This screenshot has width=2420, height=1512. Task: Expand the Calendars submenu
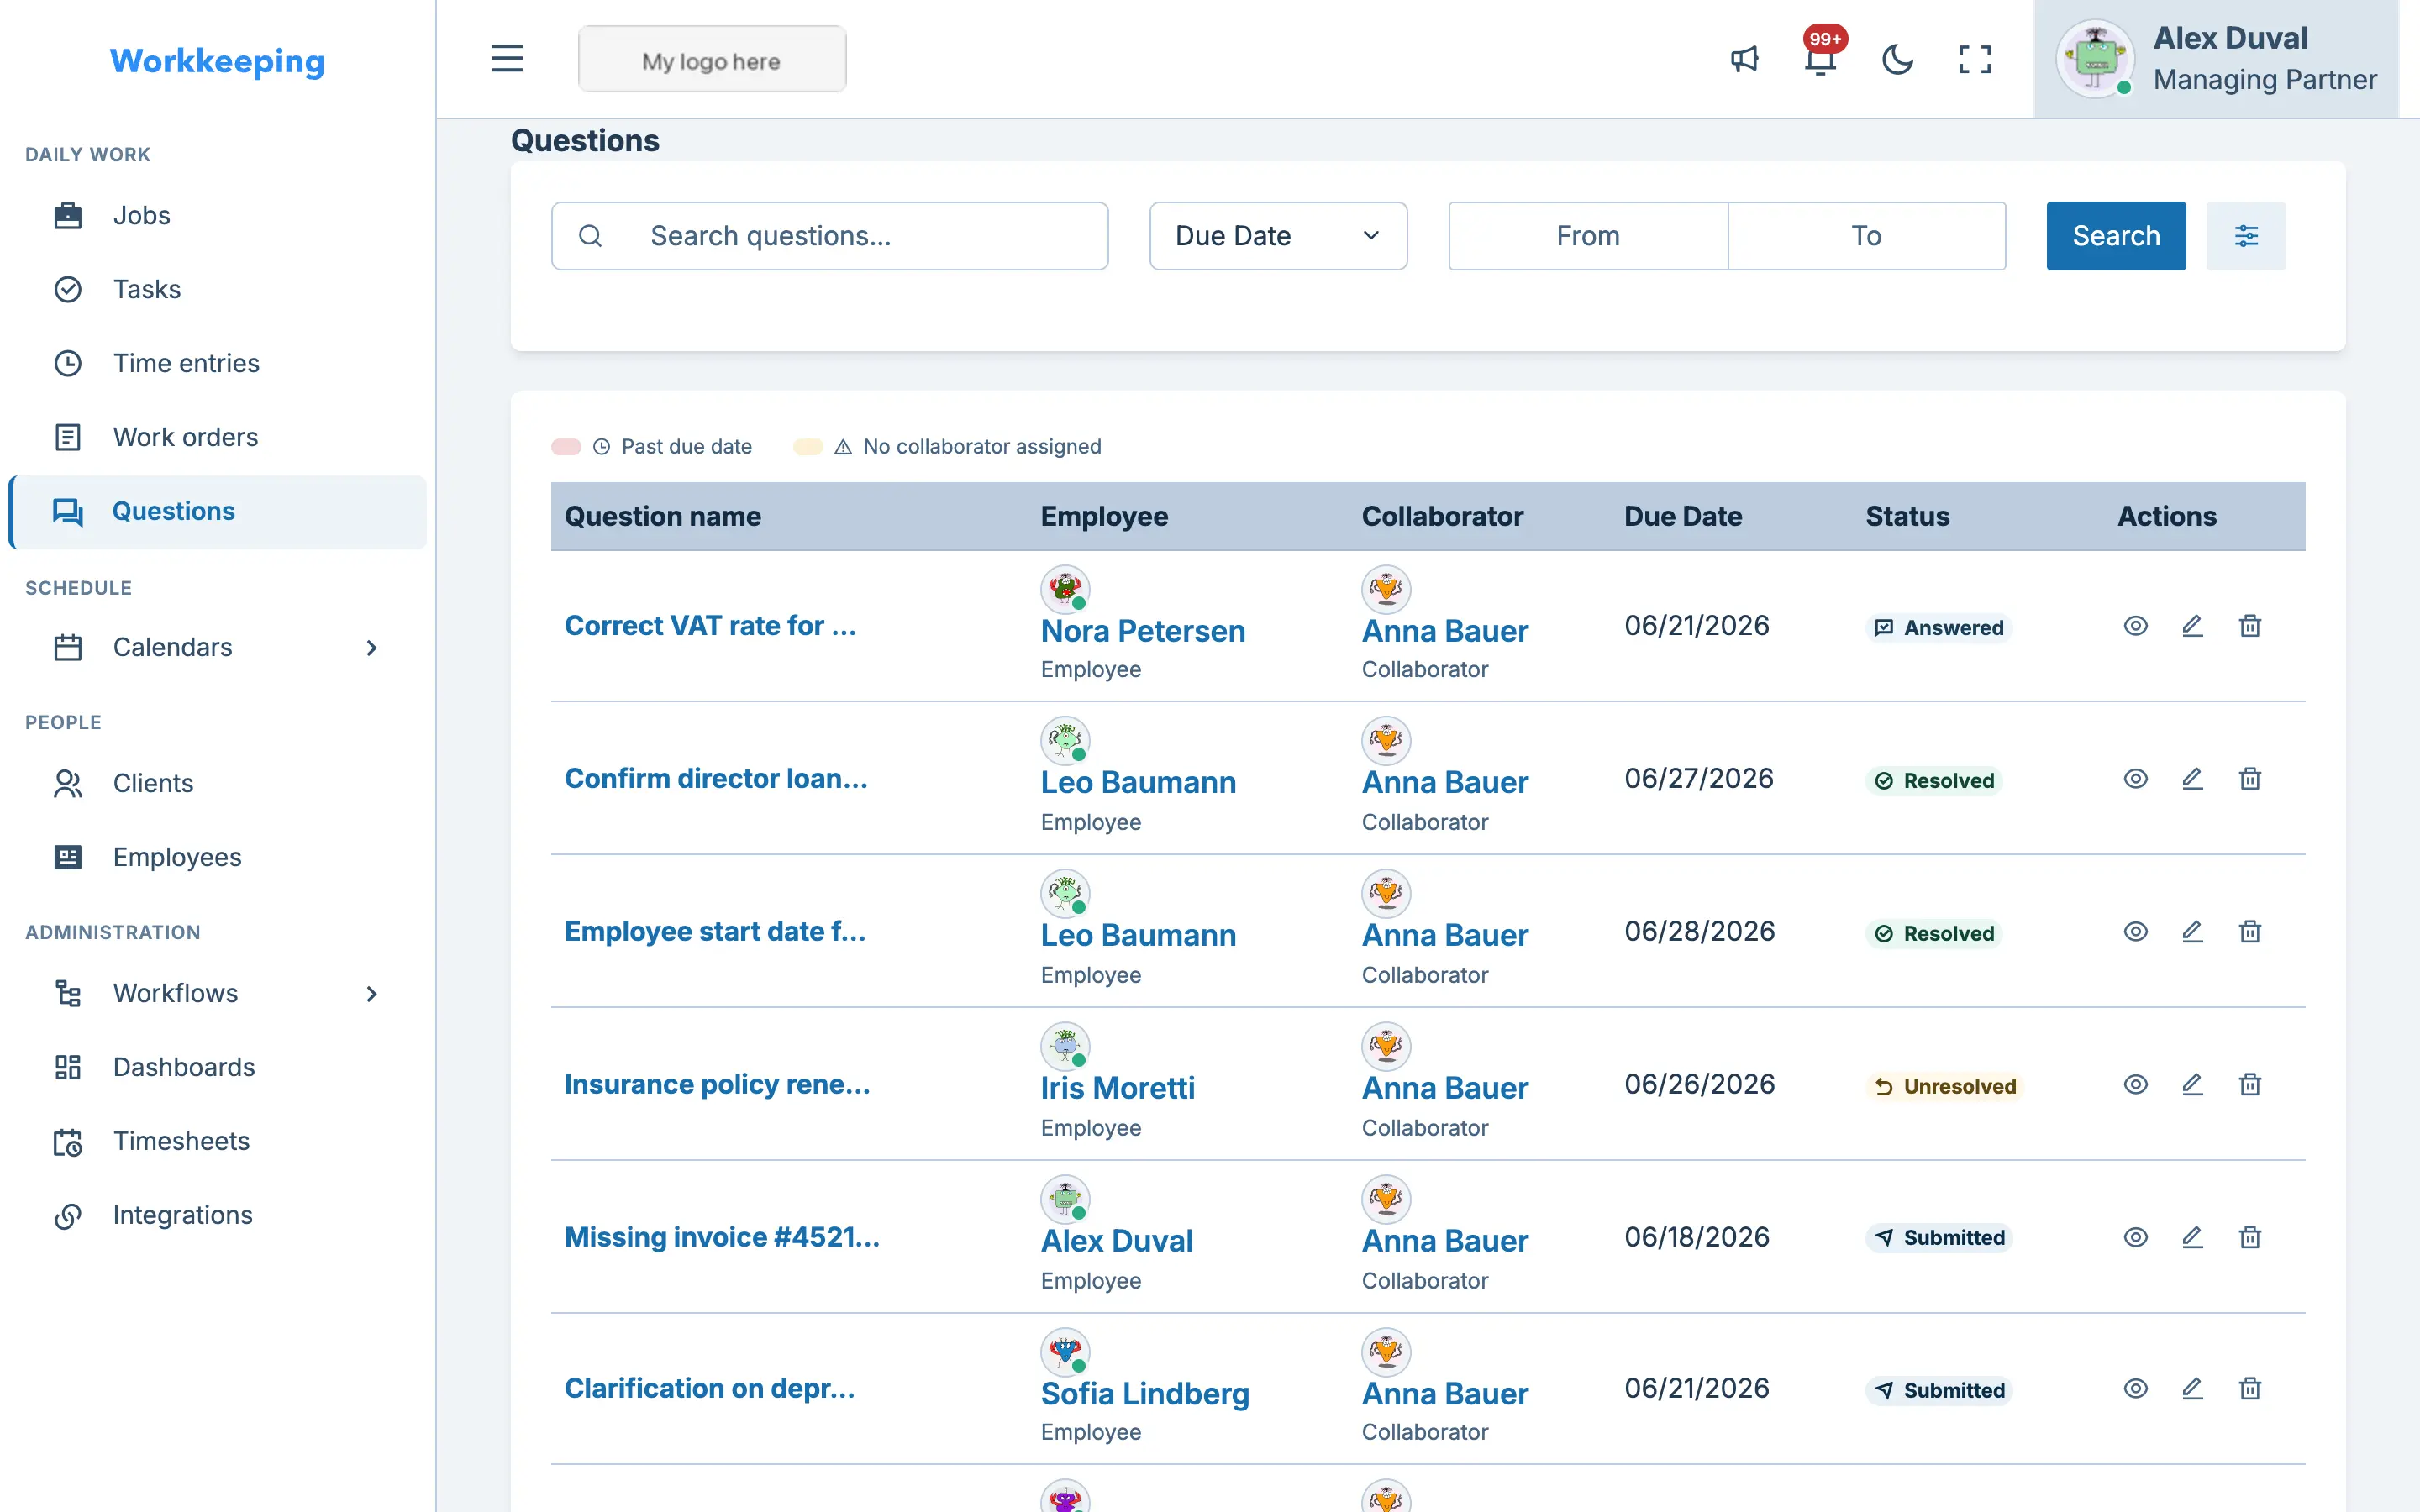click(x=371, y=648)
